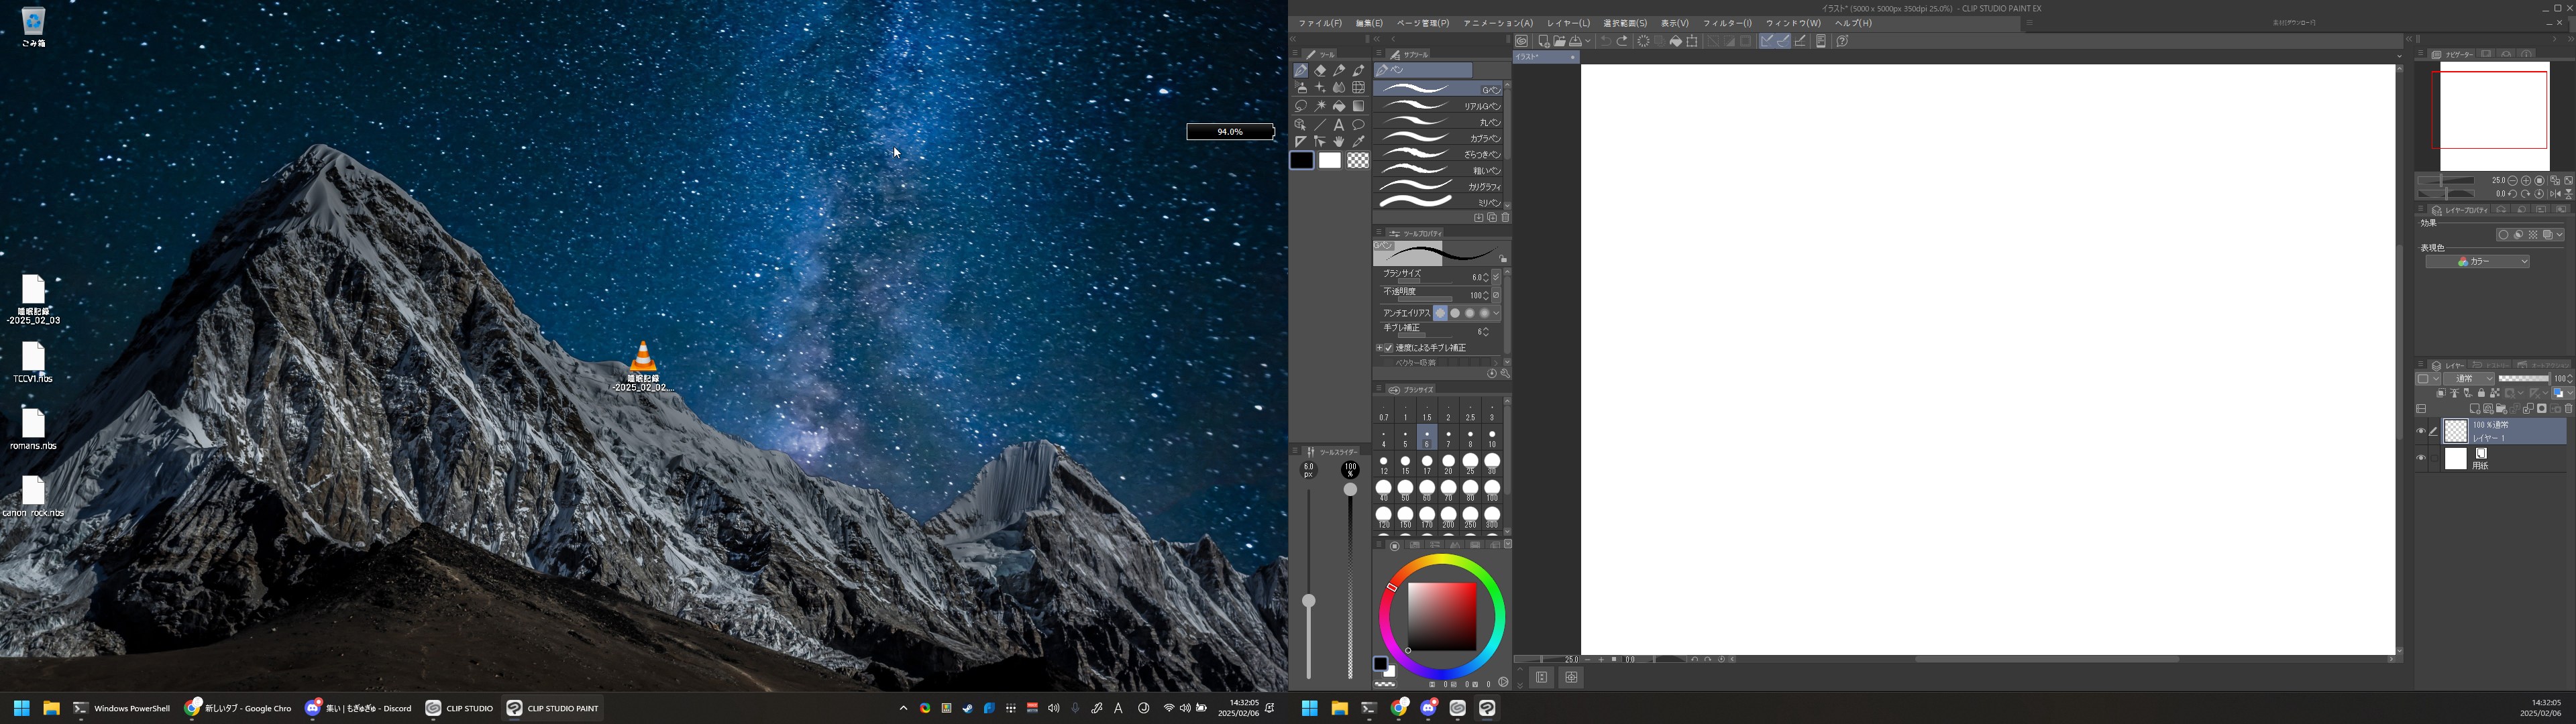The width and height of the screenshot is (2576, 724).
Task: Delete the layer with the trash icon
Action: point(2568,409)
